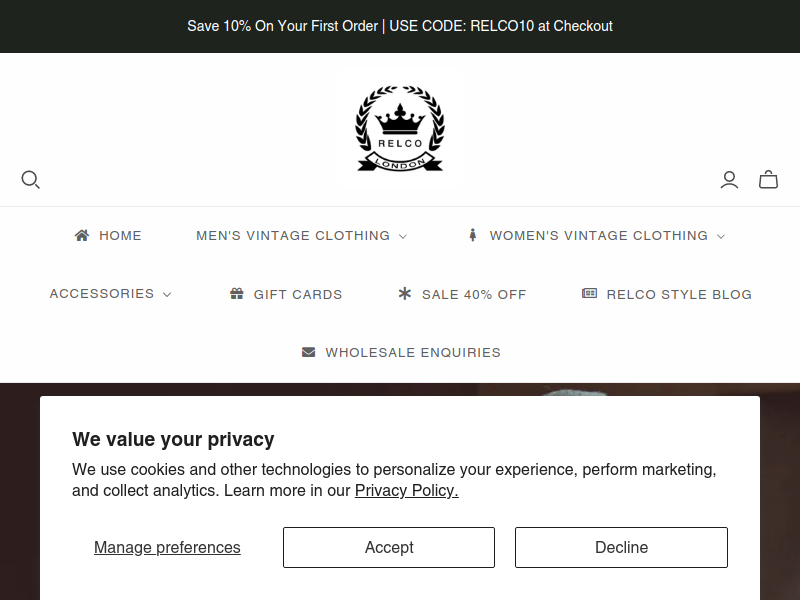Click the Relco London crest logo

pos(400,128)
